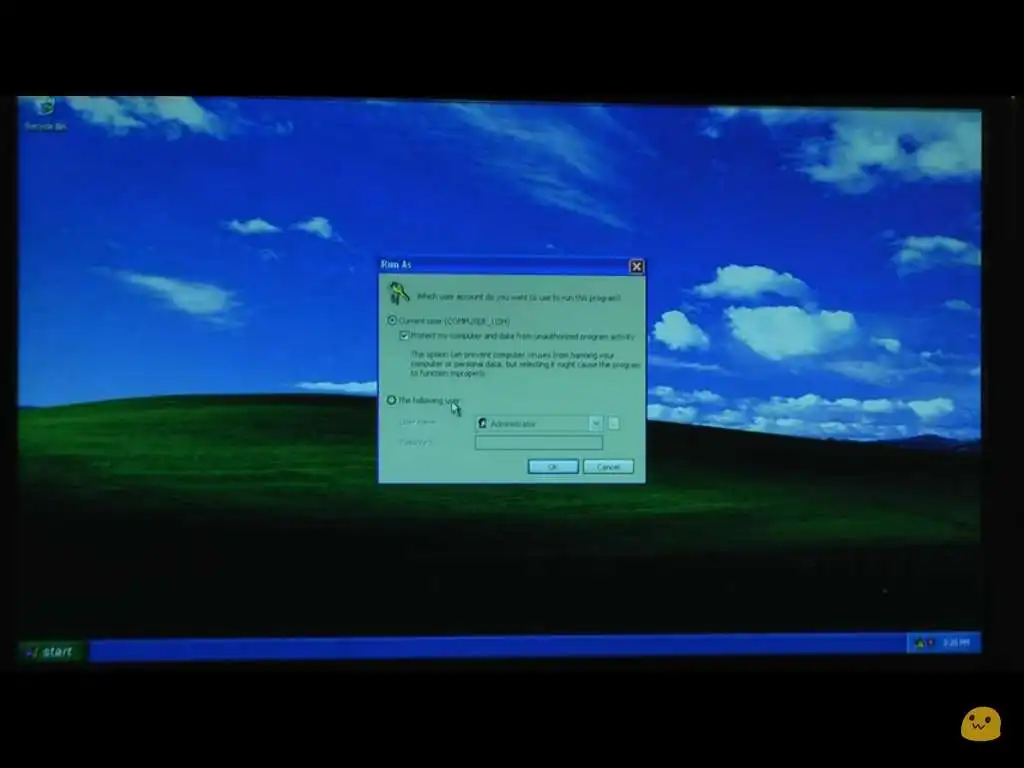Image resolution: width=1024 pixels, height=768 pixels.
Task: Close the Run As dialog
Action: 637,266
